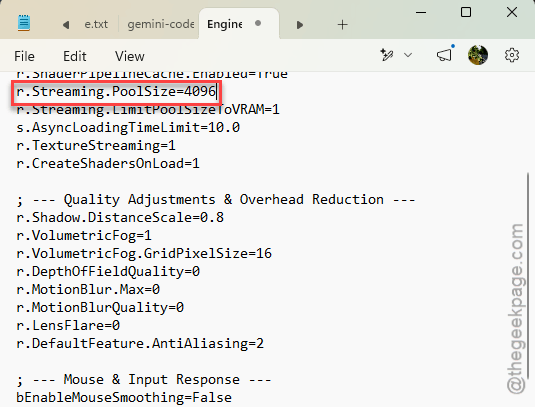Switch to the gemini-code tab
This screenshot has height=407, width=535.
[161, 24]
